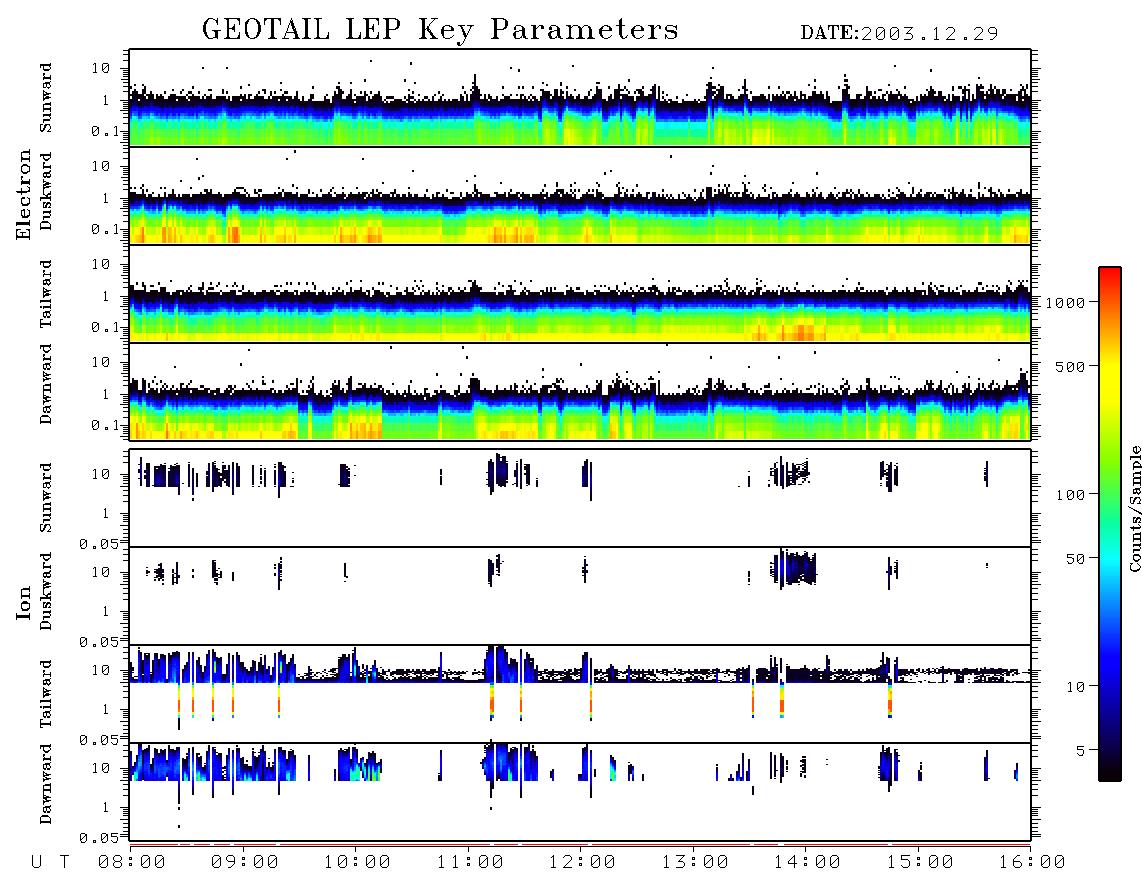Click the Ion "Duskward" panel label
Image resolution: width=1142 pixels, height=880 pixels.
(46, 591)
